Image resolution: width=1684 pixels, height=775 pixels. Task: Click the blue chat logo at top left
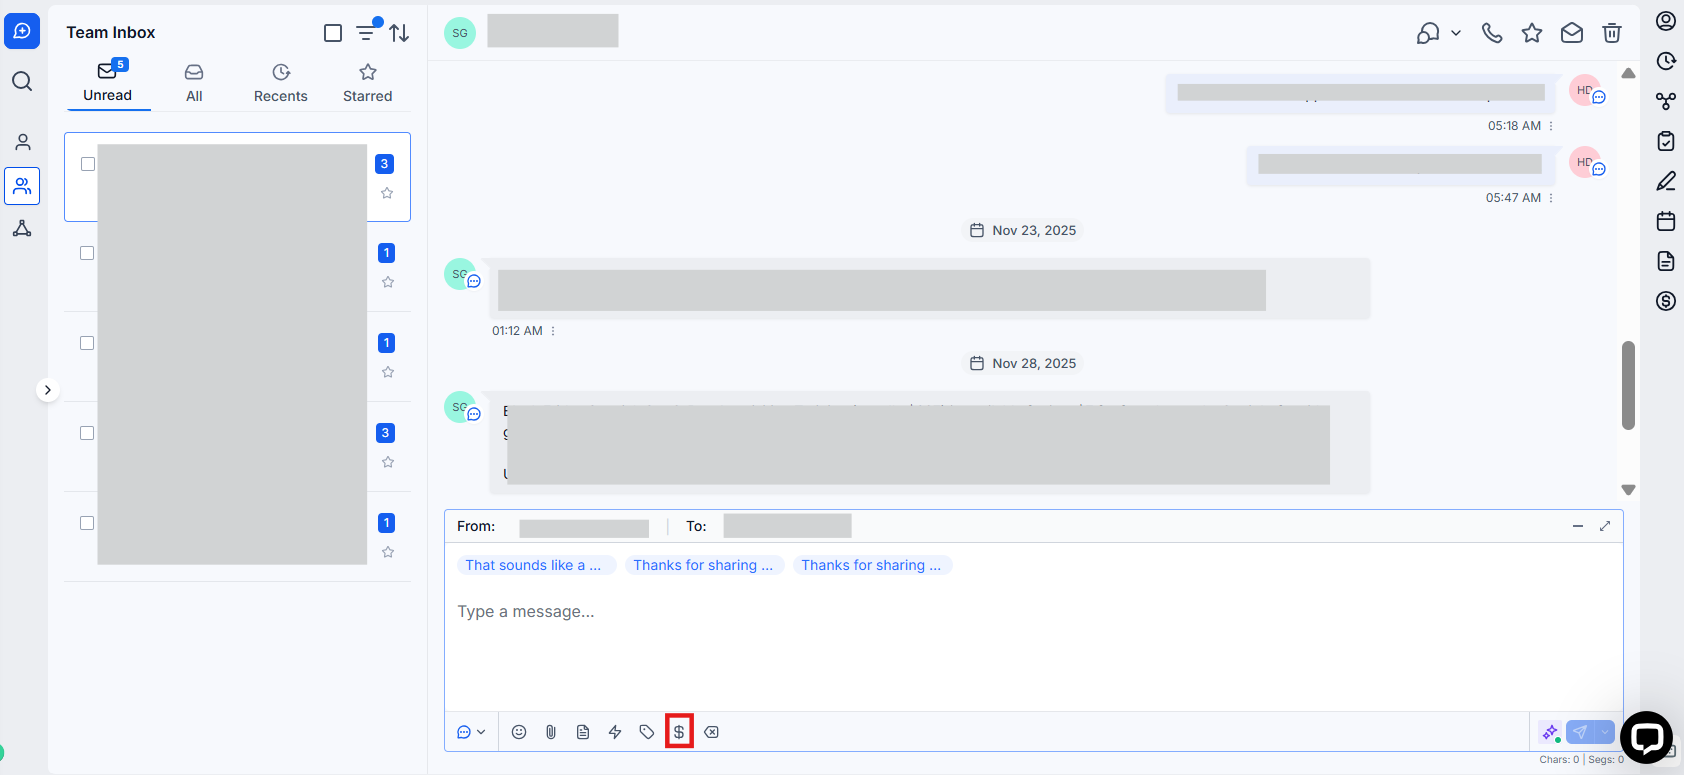22,31
